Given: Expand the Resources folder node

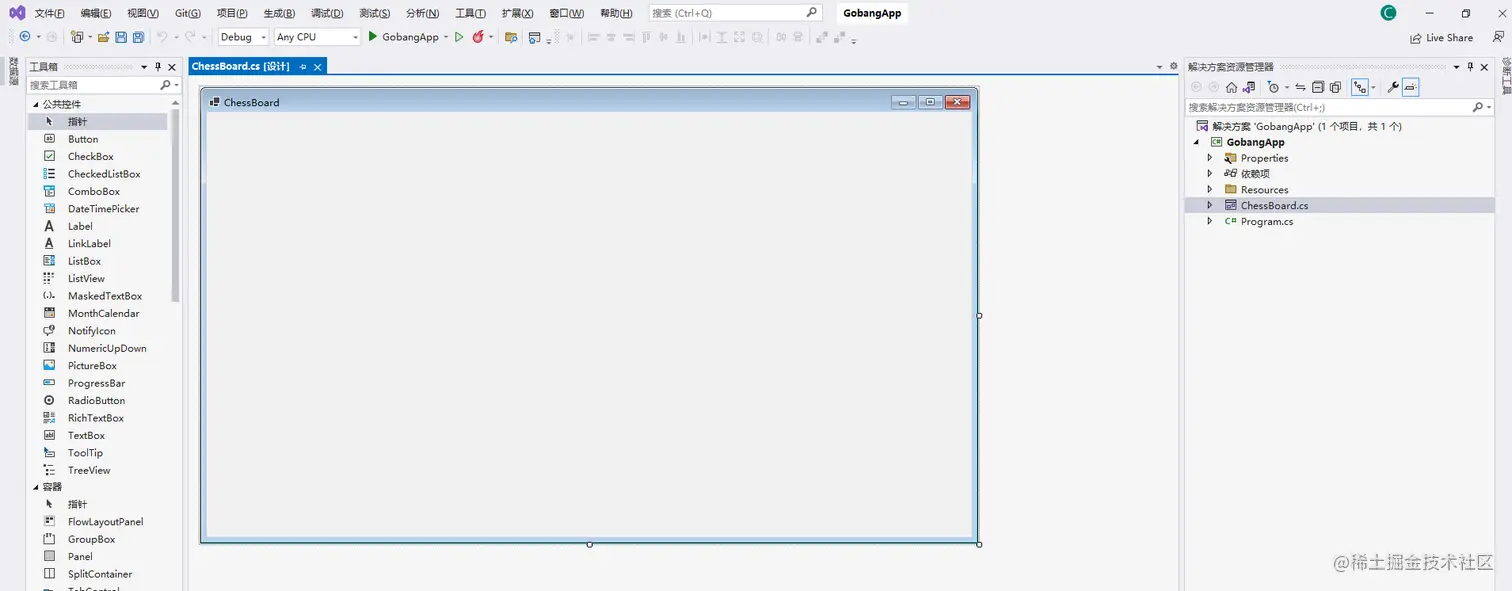Looking at the screenshot, I should [1210, 190].
